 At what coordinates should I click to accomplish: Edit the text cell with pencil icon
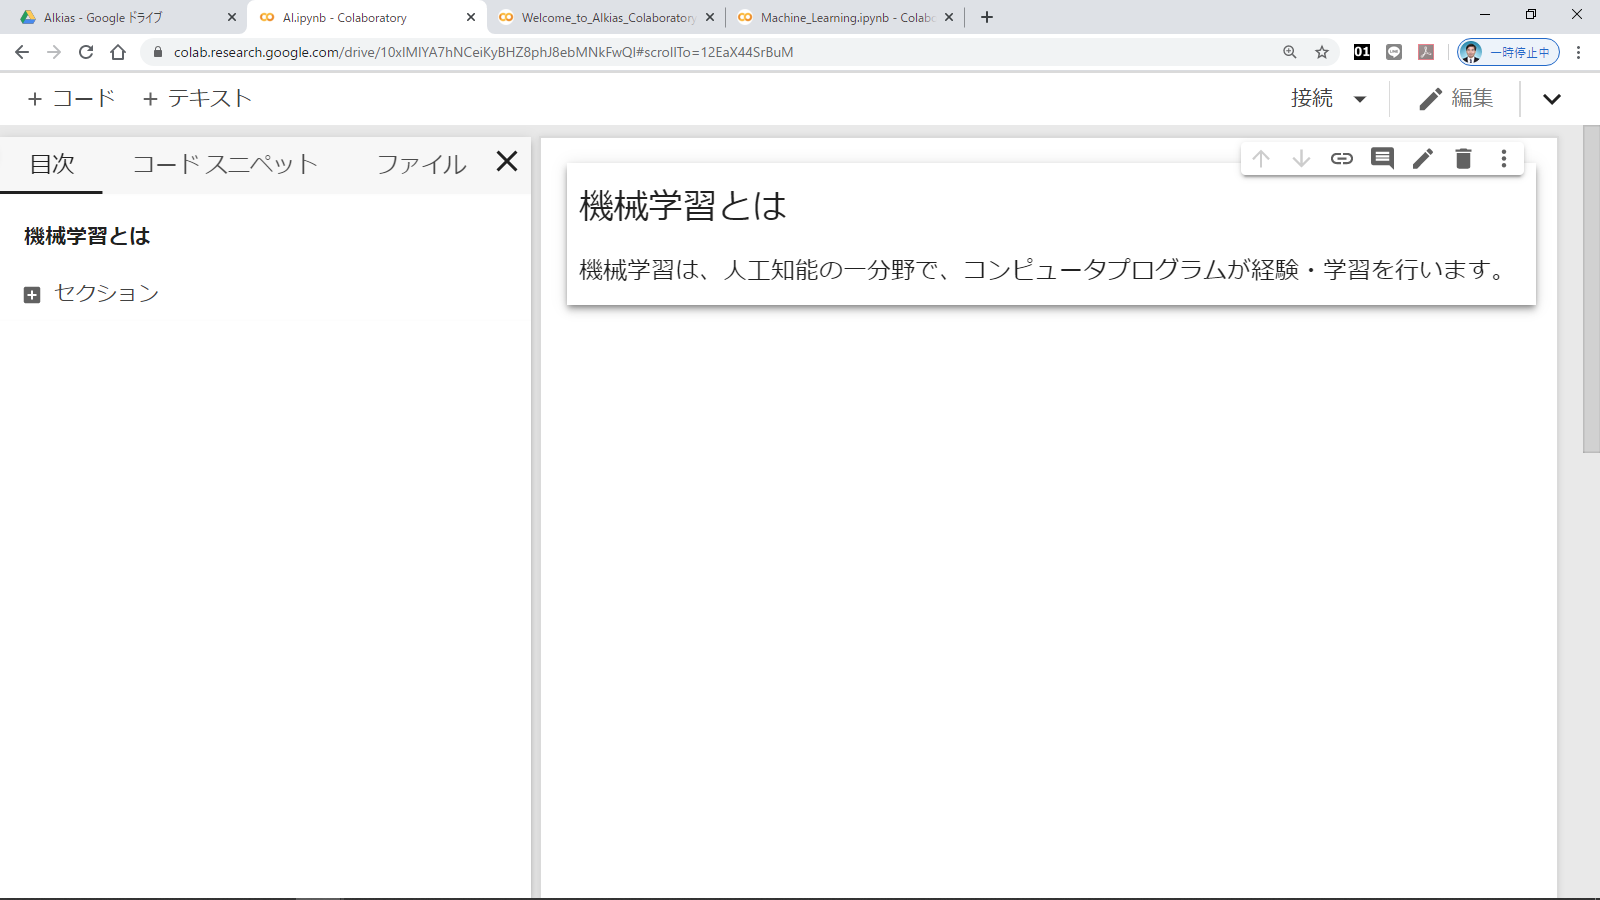click(1423, 159)
